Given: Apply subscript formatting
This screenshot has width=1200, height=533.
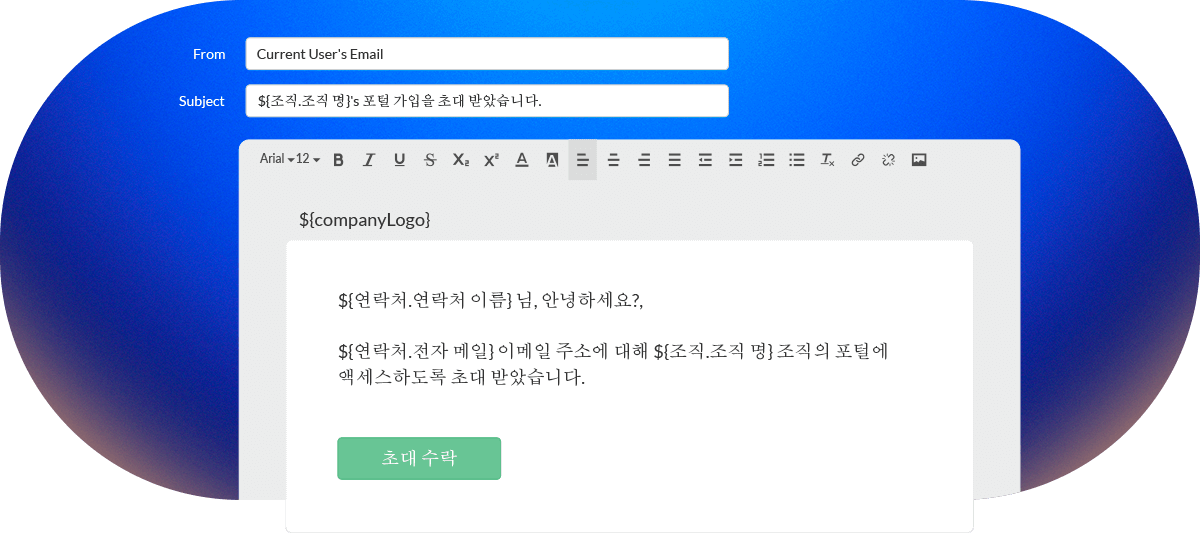Looking at the screenshot, I should click(460, 160).
